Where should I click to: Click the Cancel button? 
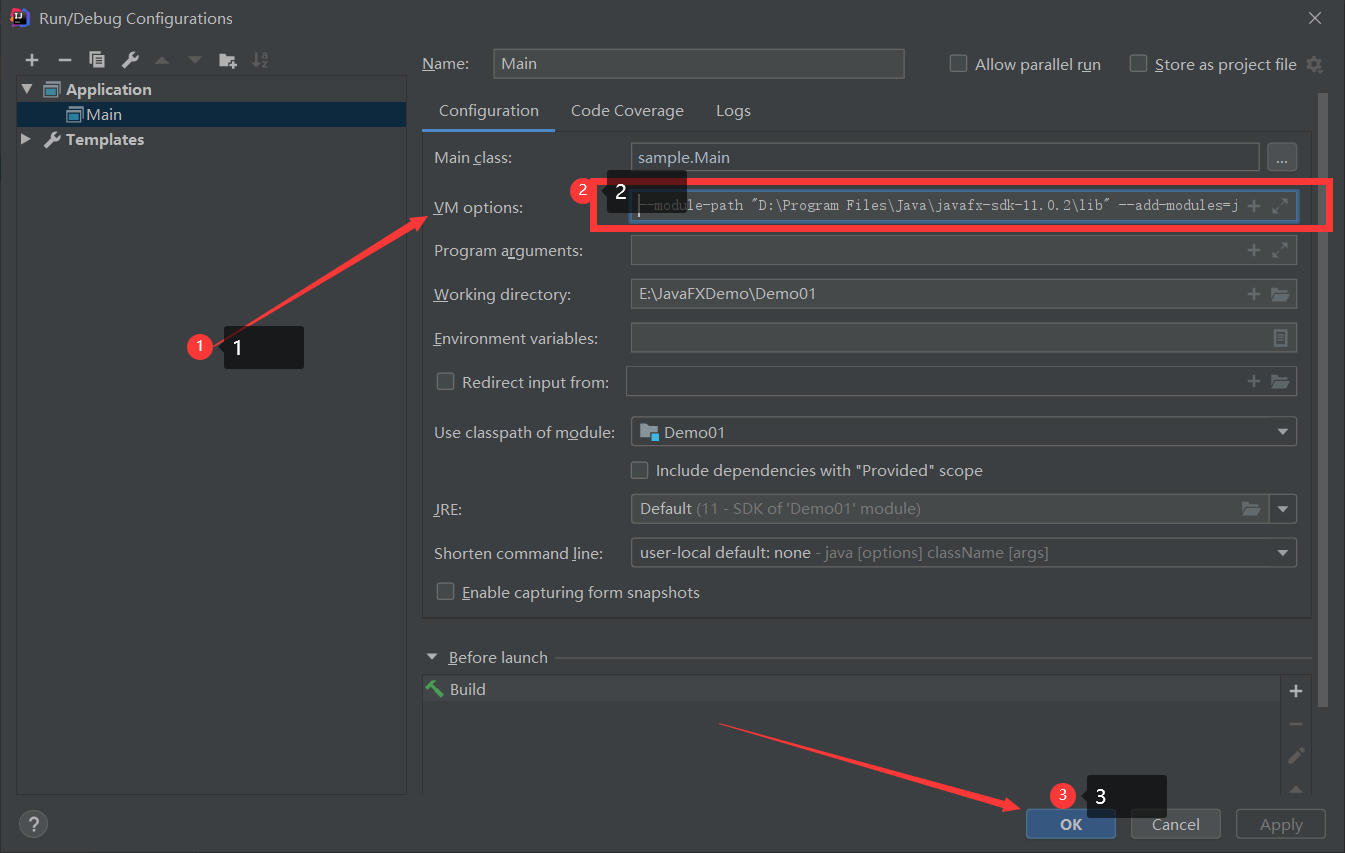pyautogui.click(x=1176, y=824)
